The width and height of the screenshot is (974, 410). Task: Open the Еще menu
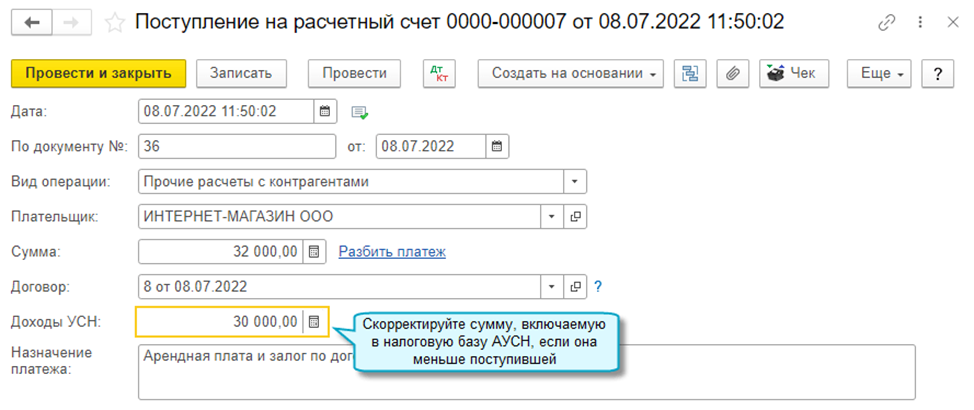pos(880,73)
